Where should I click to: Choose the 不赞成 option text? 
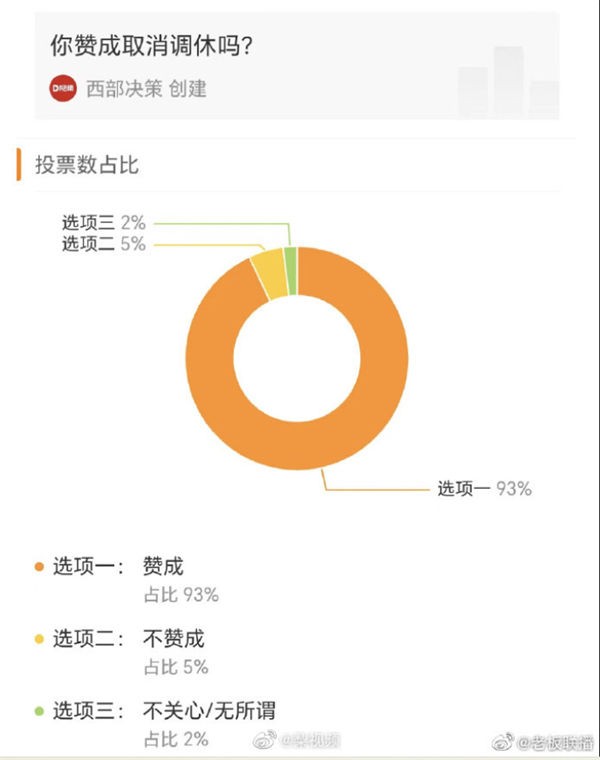(174, 639)
